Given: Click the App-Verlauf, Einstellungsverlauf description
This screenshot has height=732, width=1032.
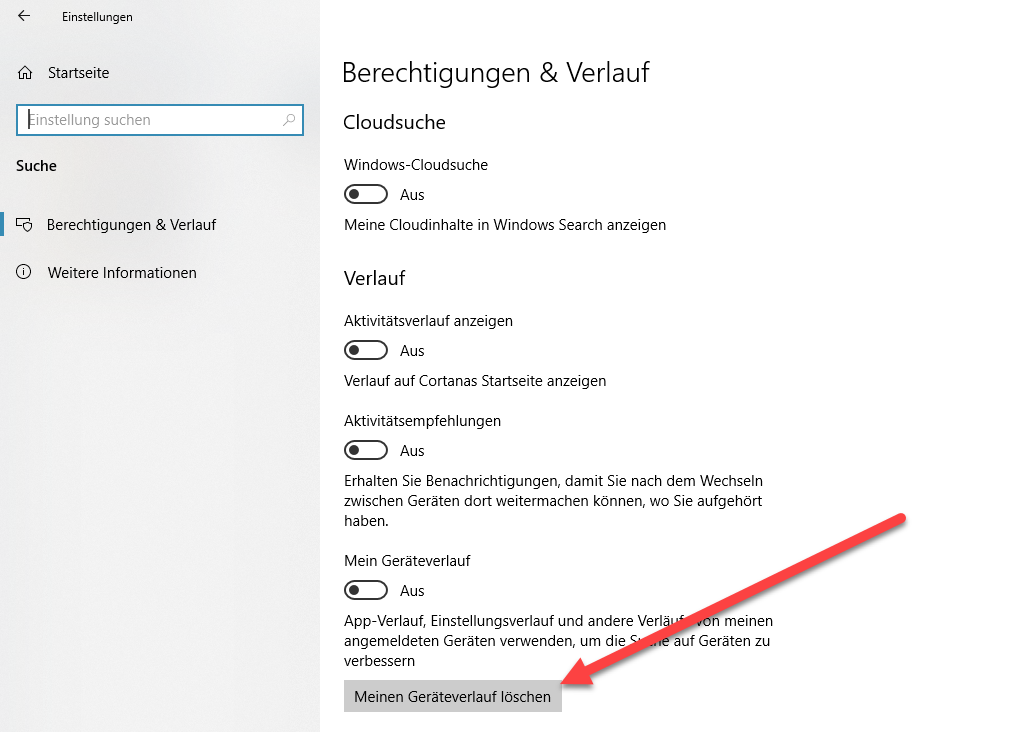Looking at the screenshot, I should [x=558, y=641].
